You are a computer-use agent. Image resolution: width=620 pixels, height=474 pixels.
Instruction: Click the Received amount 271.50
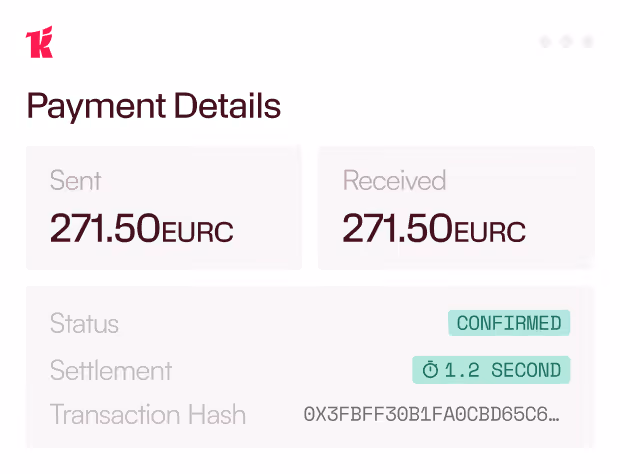pos(397,228)
